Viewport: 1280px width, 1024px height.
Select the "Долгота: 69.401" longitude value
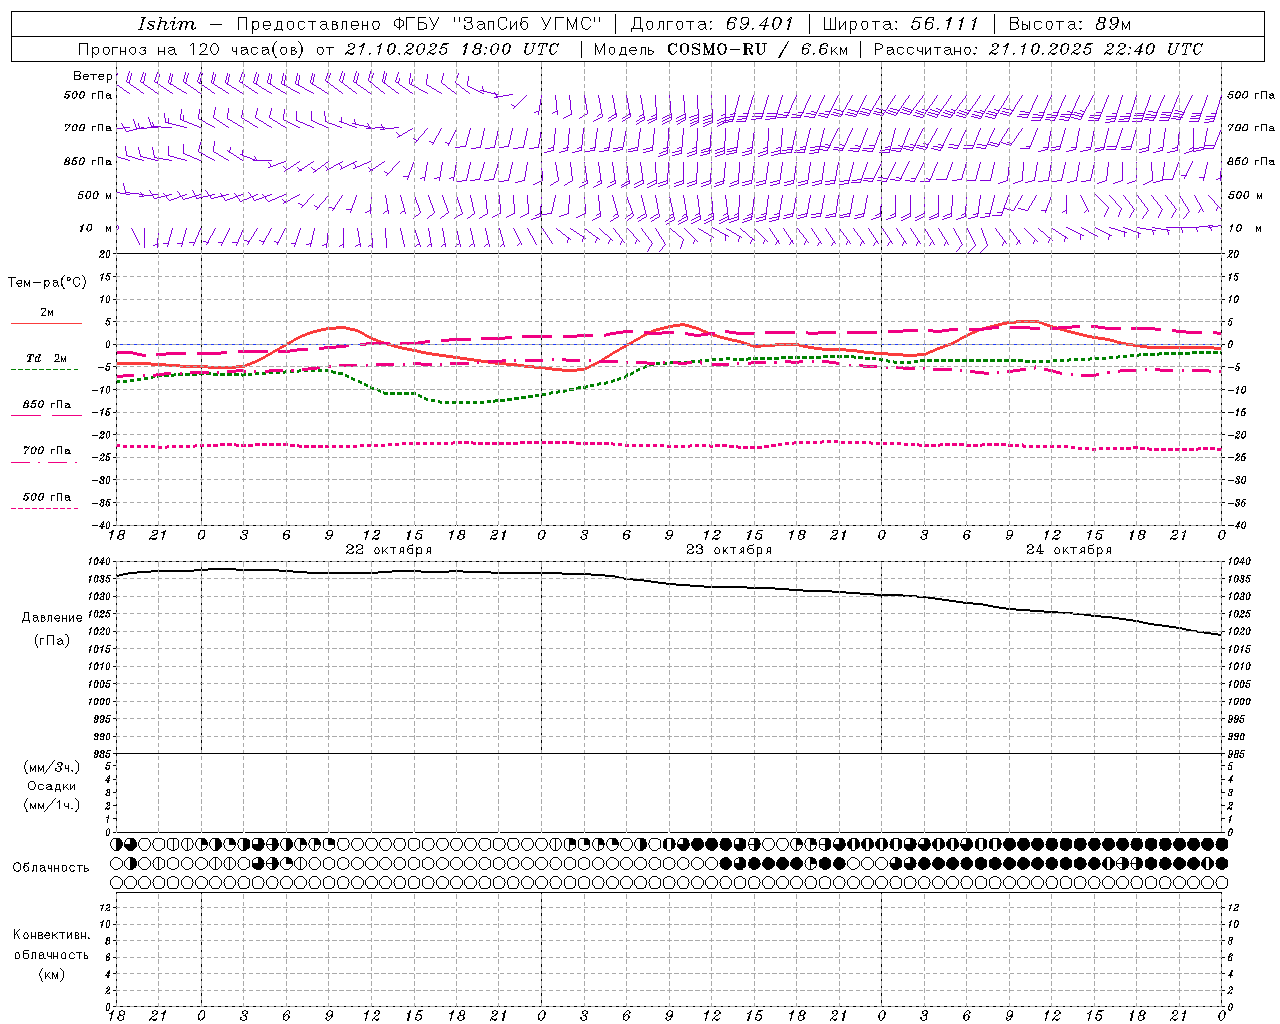point(712,24)
